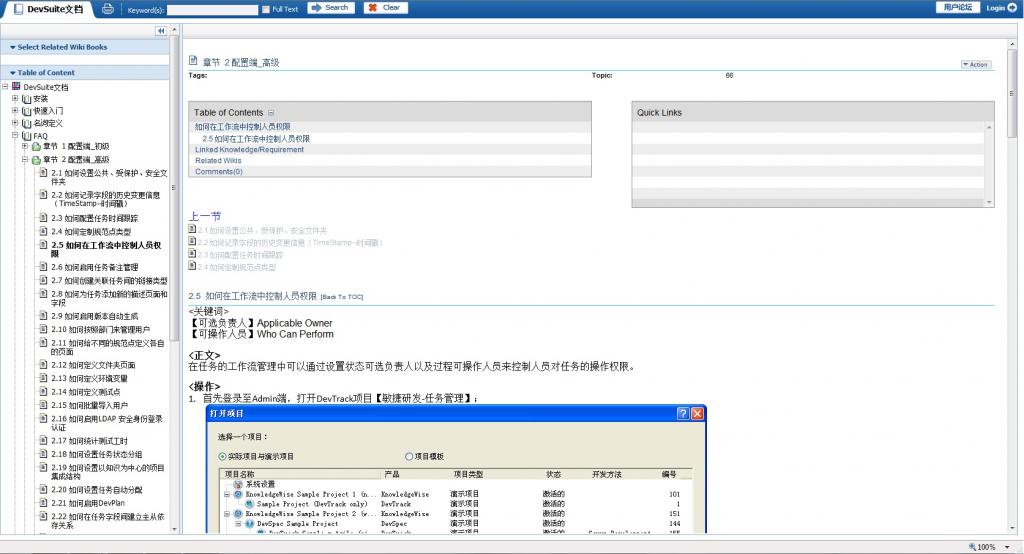Click the page icon beside 章节 2 title
1024x554 pixels.
[194, 62]
